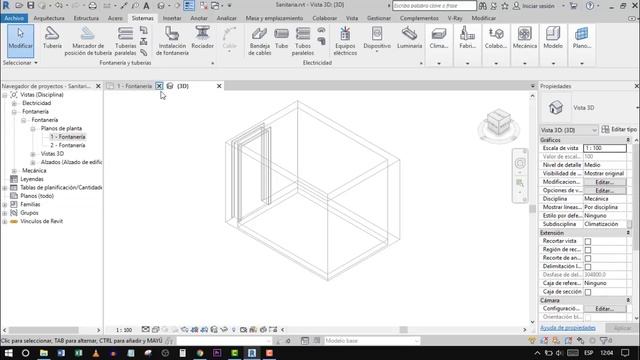This screenshot has width=640, height=360.
Task: Select 2 - Fontanería in project browser
Action: click(x=68, y=145)
